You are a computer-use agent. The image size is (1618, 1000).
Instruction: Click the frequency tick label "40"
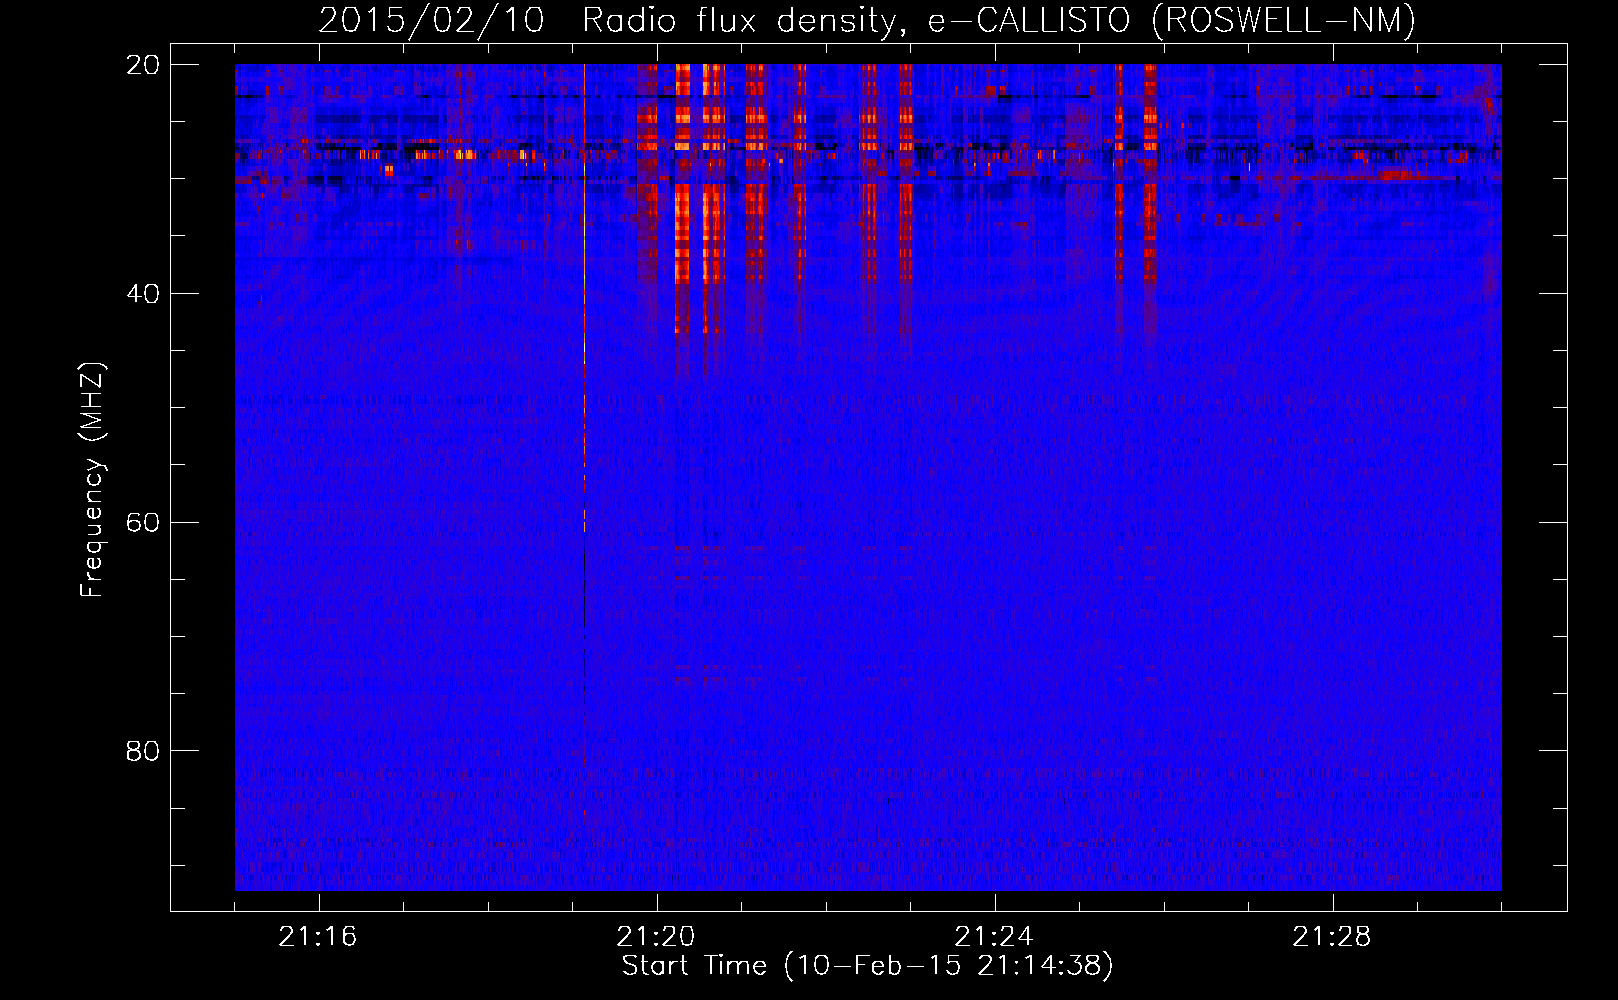tap(143, 294)
